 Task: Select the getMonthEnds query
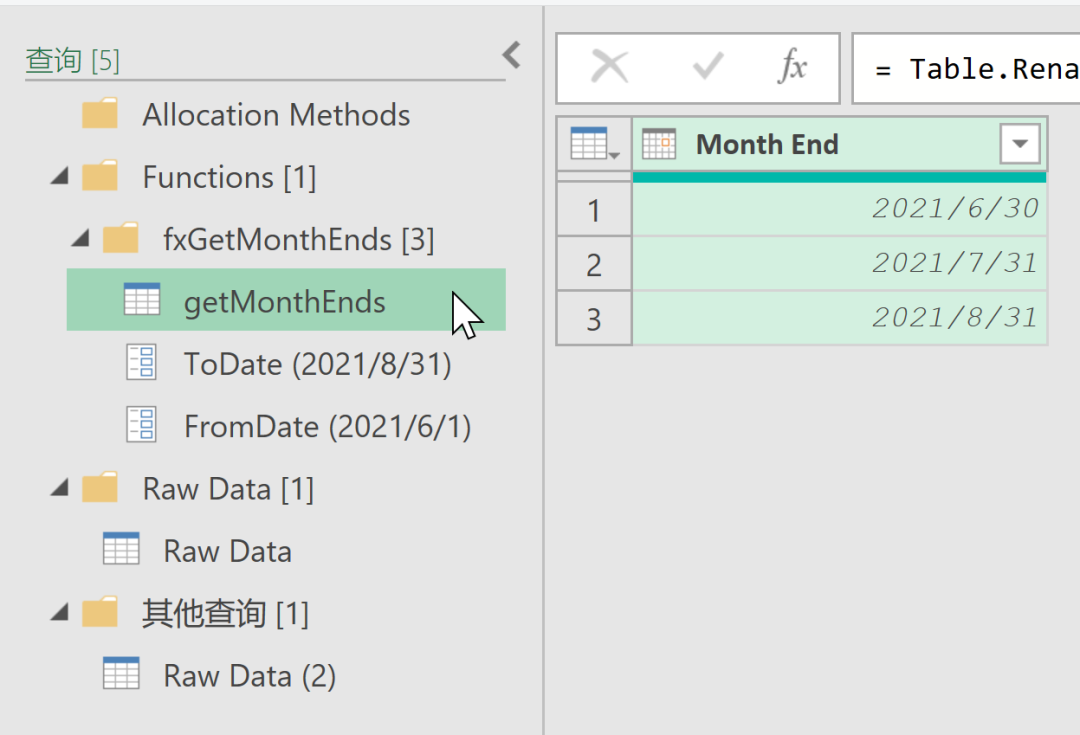click(284, 302)
